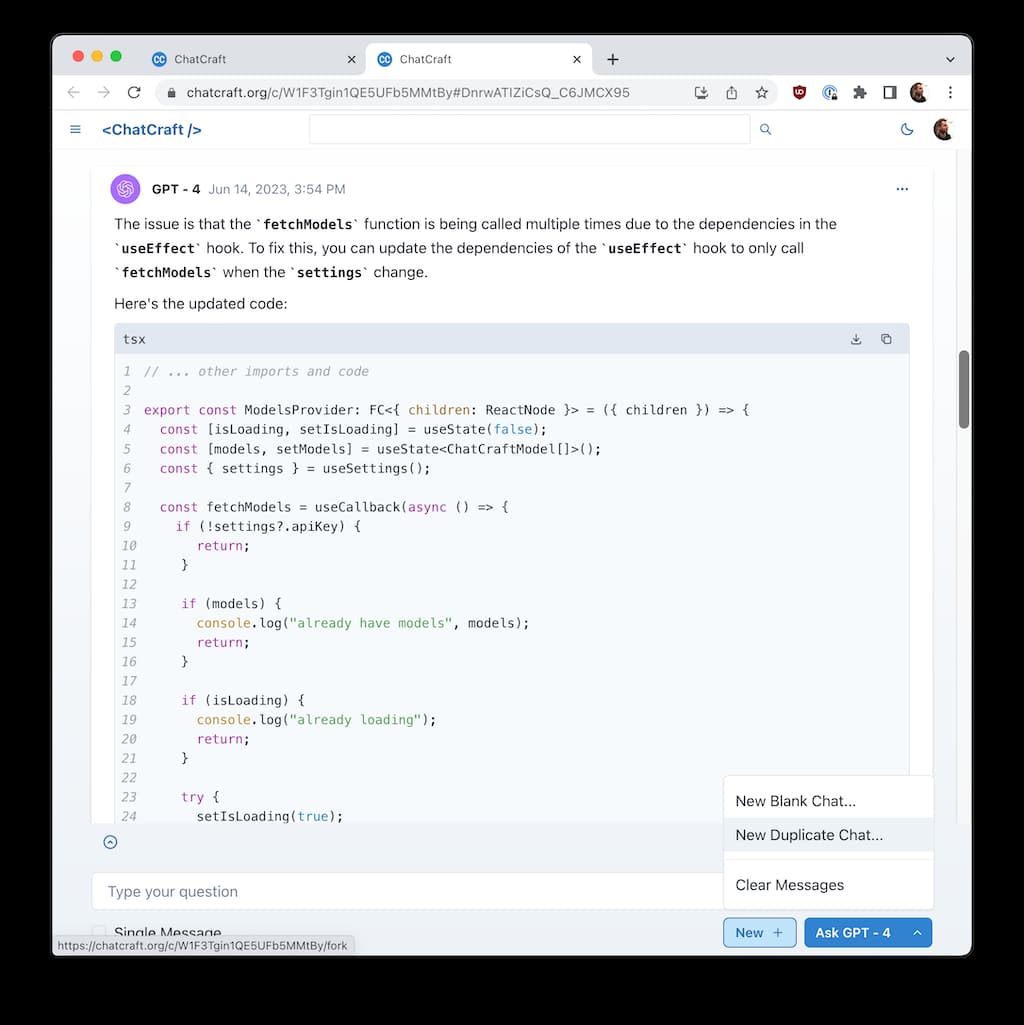
Task: Toggle the browser side panel
Action: coord(889,92)
